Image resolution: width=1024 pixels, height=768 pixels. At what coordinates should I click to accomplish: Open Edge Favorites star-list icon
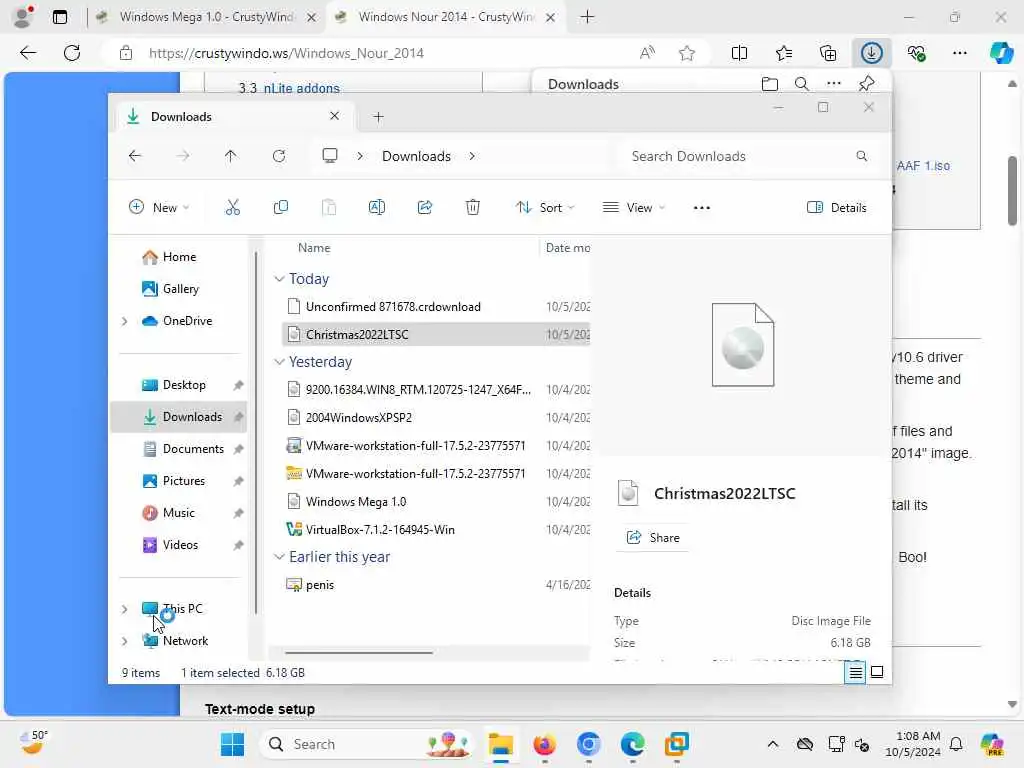[784, 53]
